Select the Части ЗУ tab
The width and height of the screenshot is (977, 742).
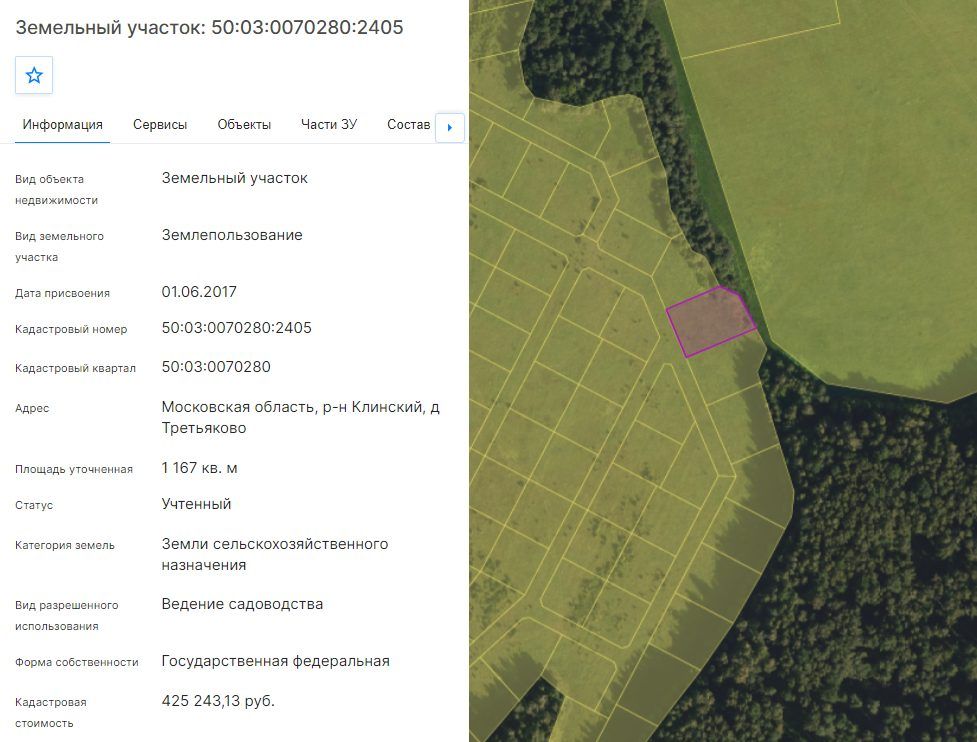tap(329, 125)
